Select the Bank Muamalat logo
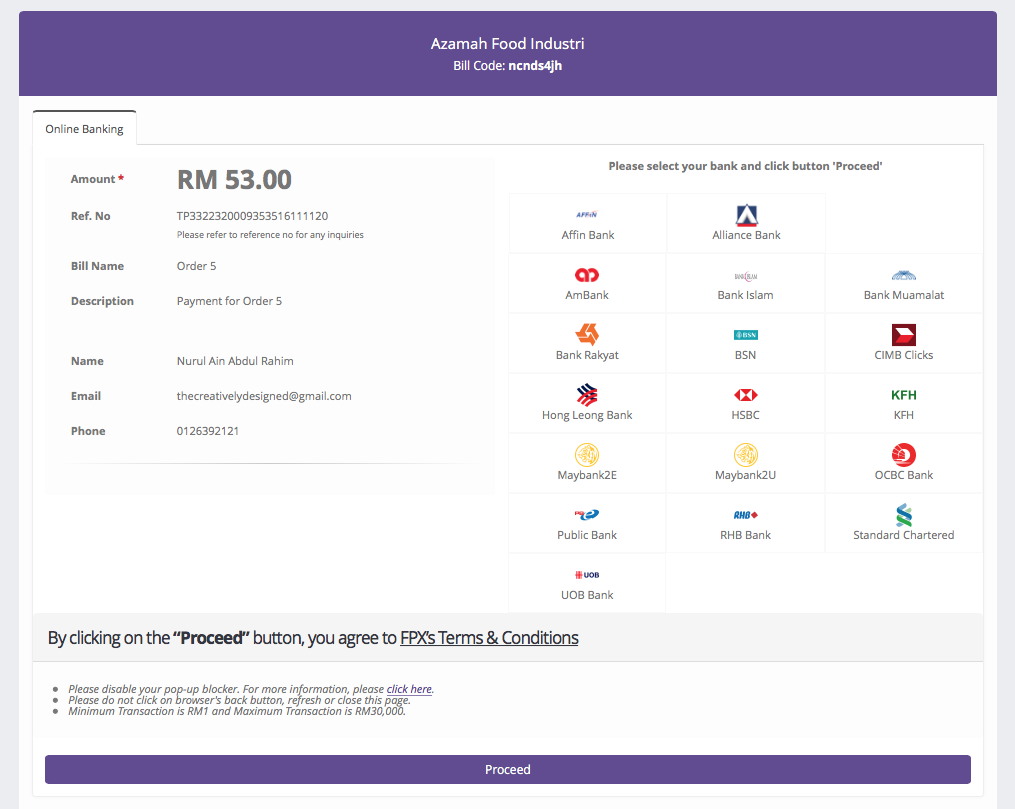This screenshot has height=809, width=1015. tap(904, 275)
